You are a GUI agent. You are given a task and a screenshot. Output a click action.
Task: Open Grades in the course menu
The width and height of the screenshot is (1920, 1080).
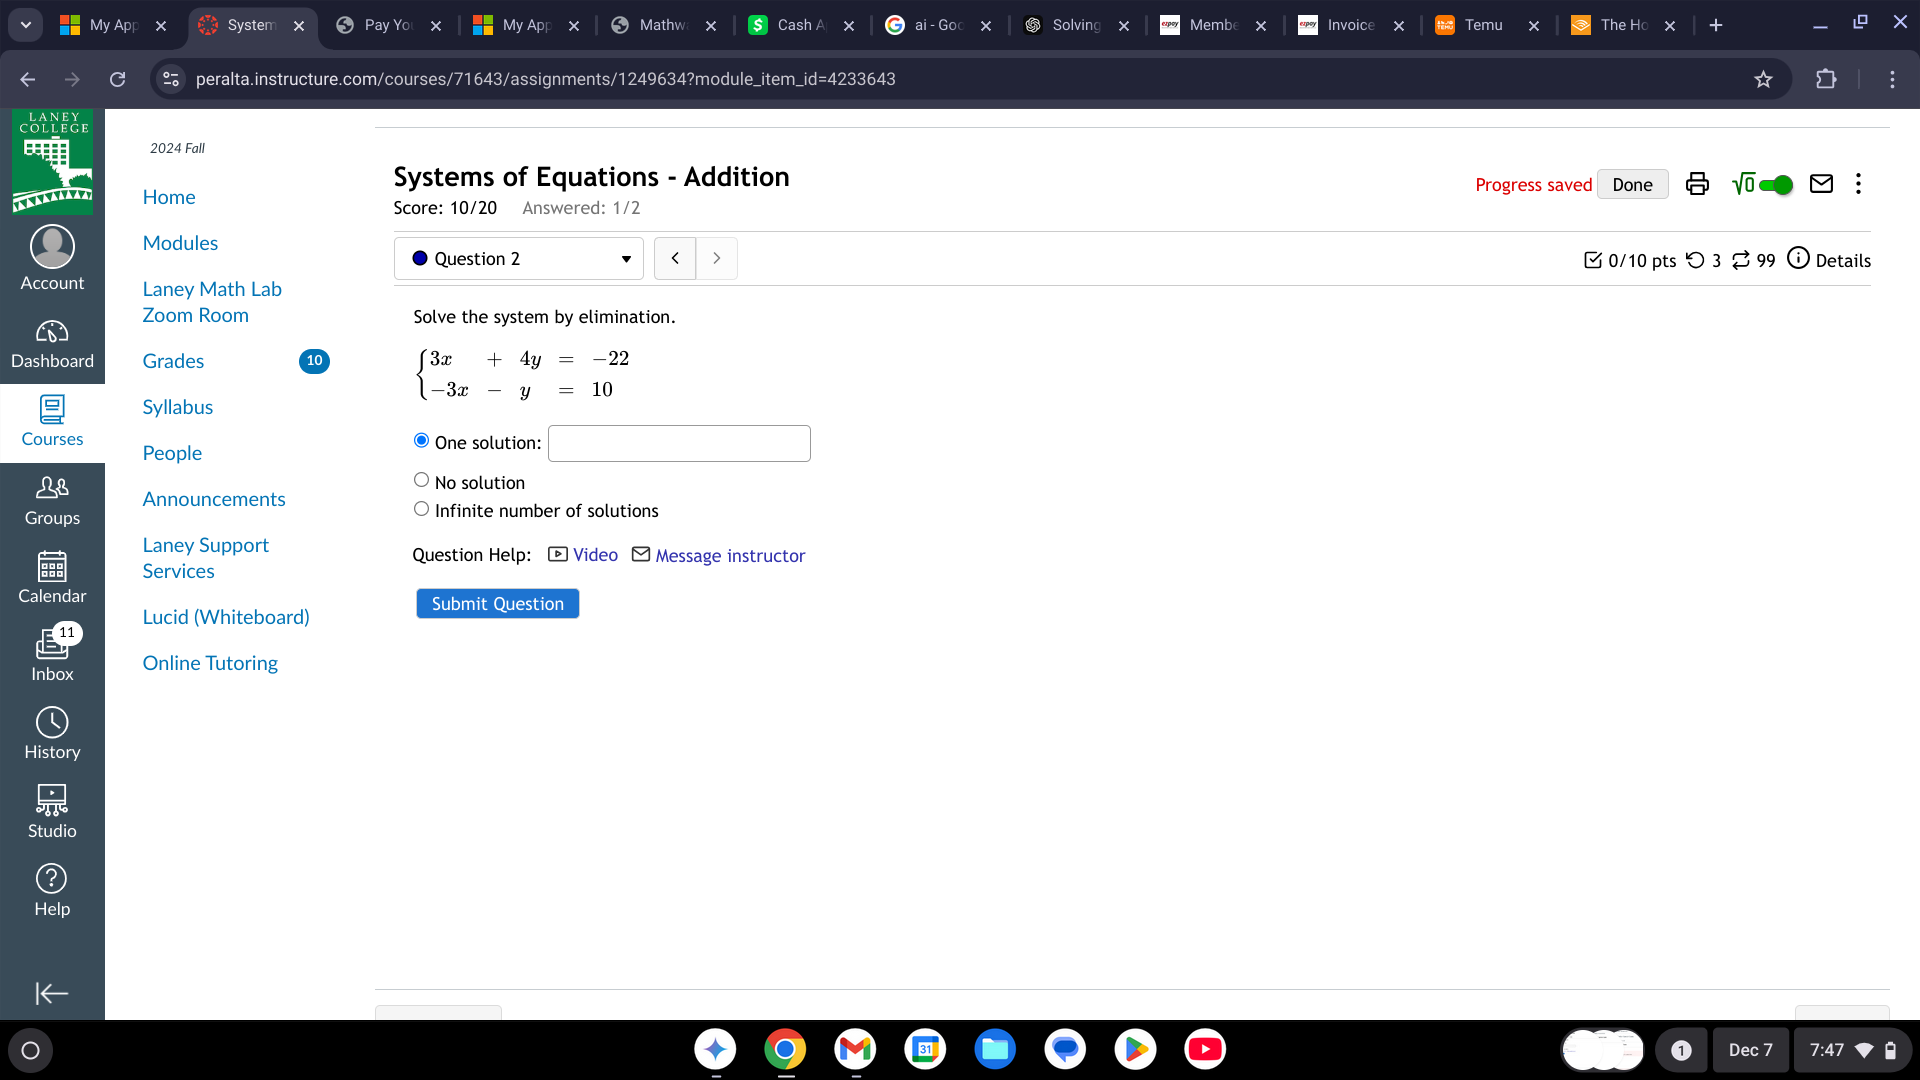pos(173,361)
